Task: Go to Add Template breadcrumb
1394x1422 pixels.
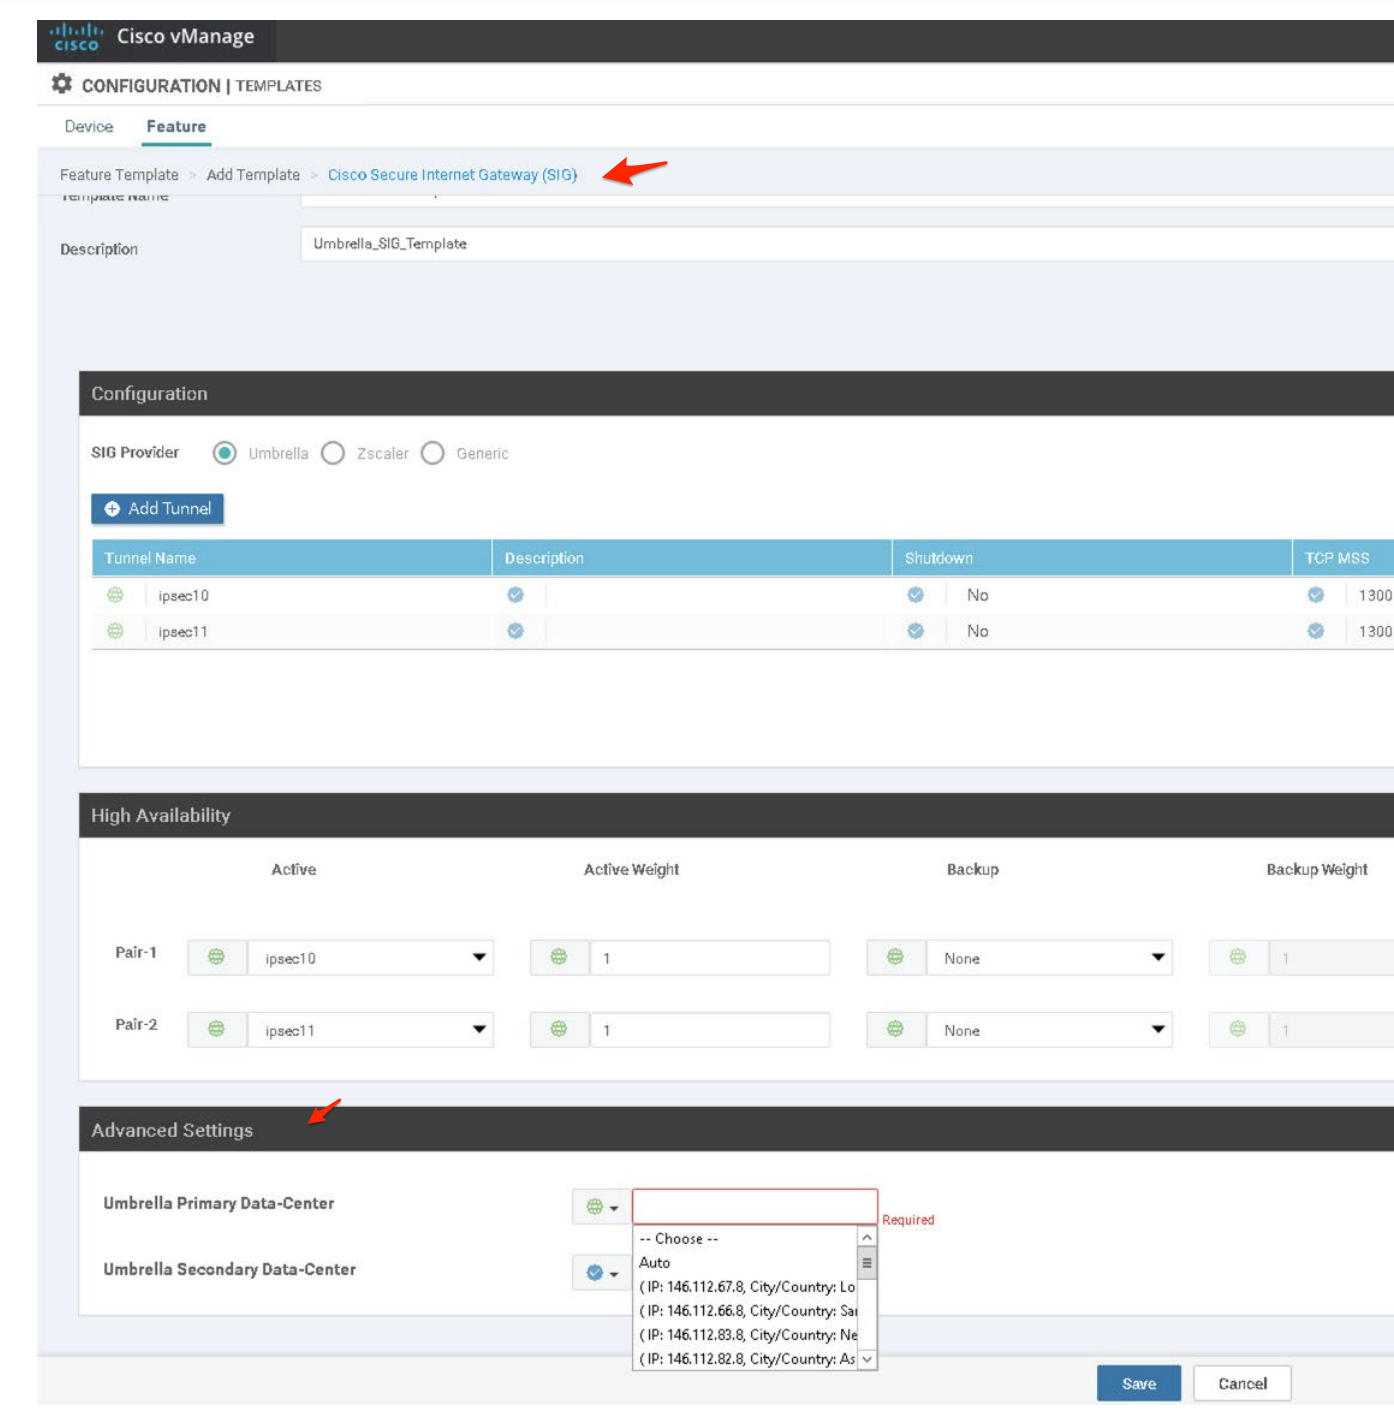Action: 253,174
